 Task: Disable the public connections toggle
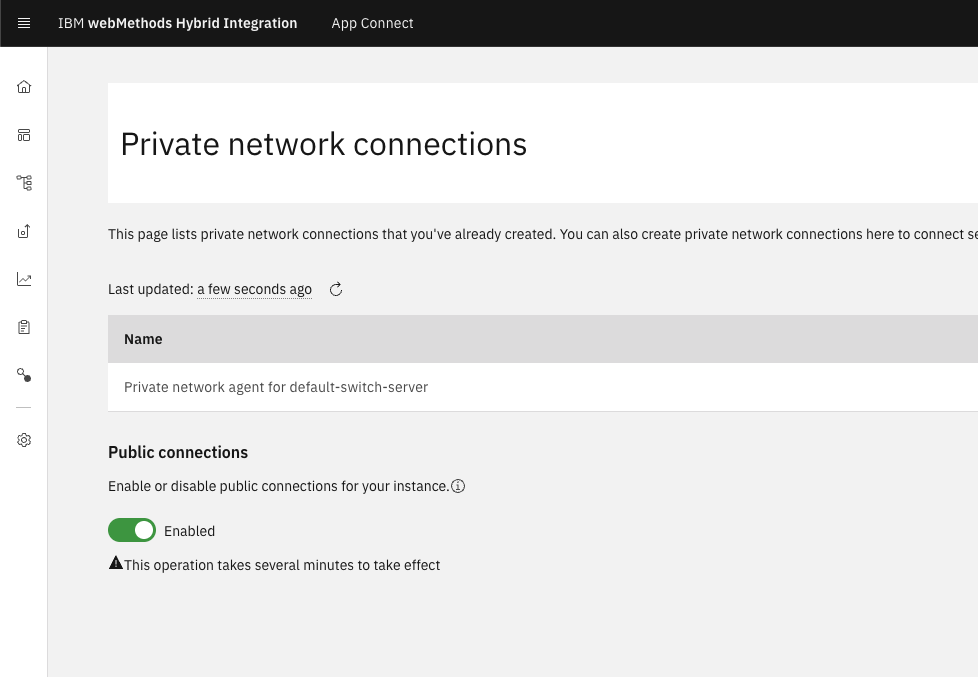coord(132,530)
